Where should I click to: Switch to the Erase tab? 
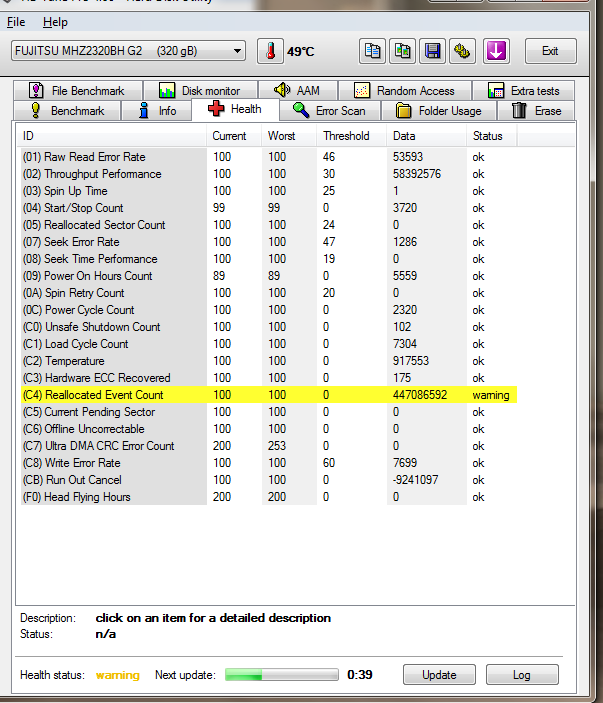536,111
